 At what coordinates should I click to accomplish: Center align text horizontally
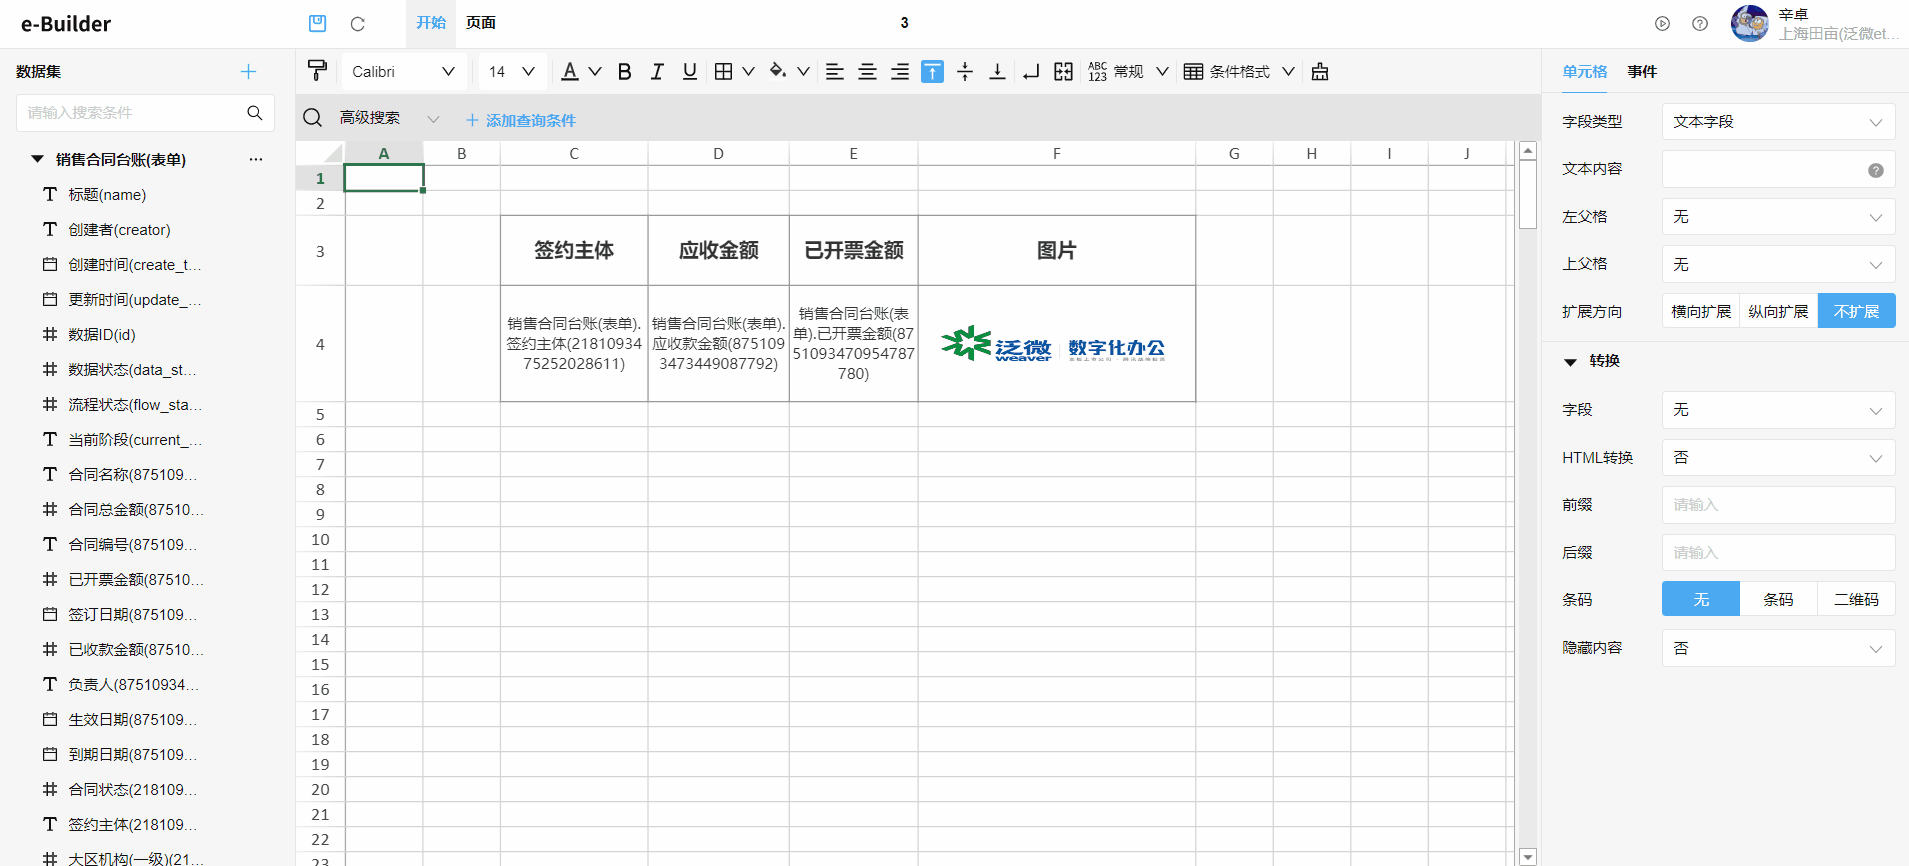[x=867, y=72]
